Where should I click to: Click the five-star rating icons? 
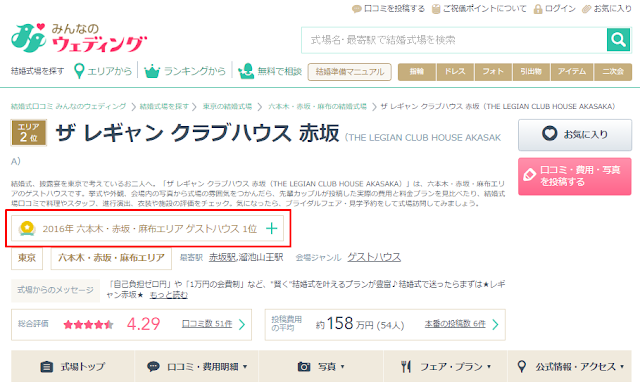coord(88,325)
